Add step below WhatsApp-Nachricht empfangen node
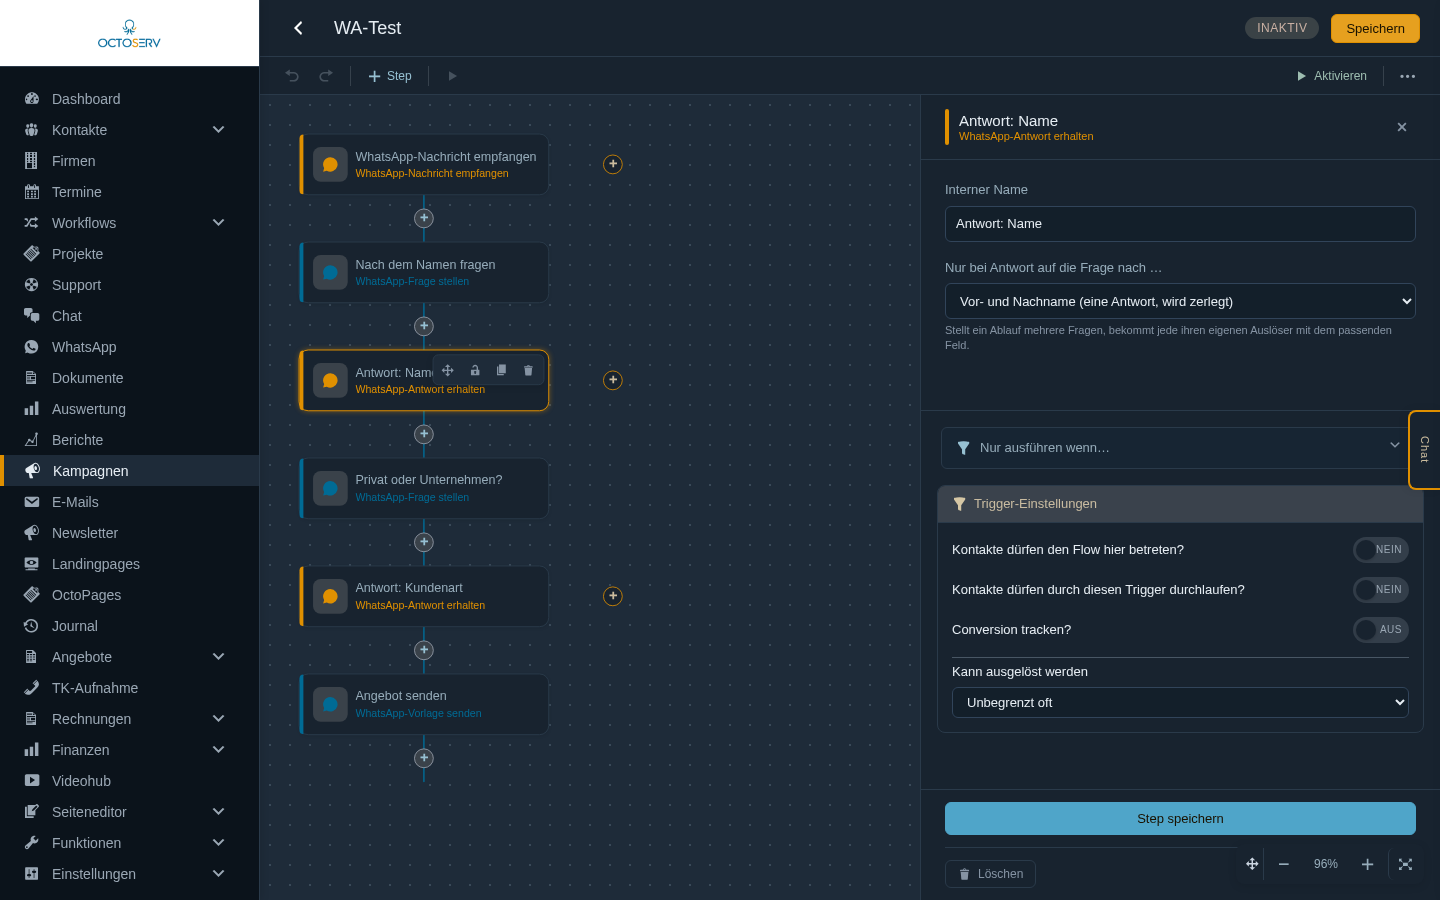 click(x=424, y=218)
